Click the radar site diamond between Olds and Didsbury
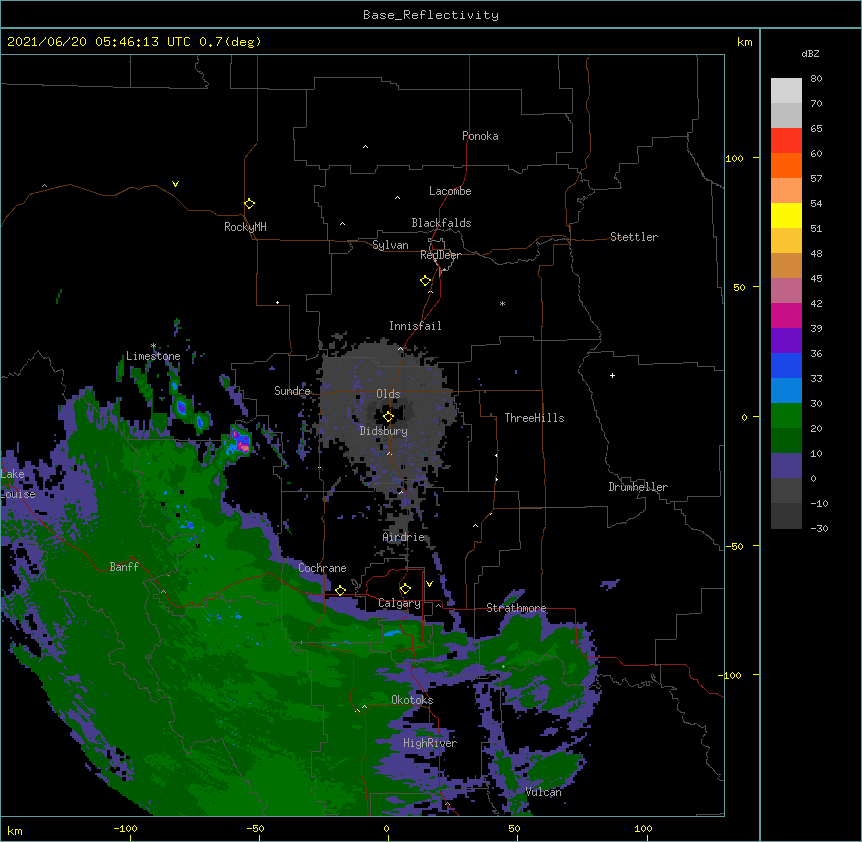Viewport: 862px width, 842px height. click(x=388, y=417)
